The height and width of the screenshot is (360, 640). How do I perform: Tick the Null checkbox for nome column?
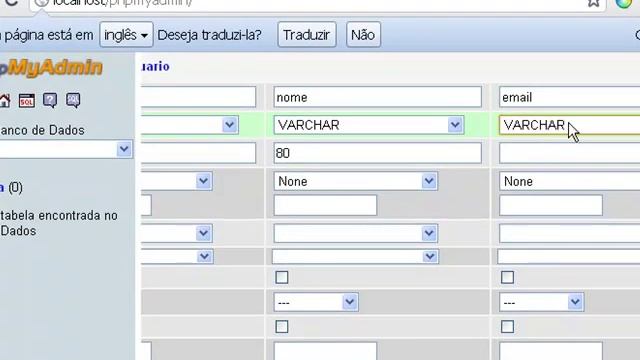(x=282, y=278)
